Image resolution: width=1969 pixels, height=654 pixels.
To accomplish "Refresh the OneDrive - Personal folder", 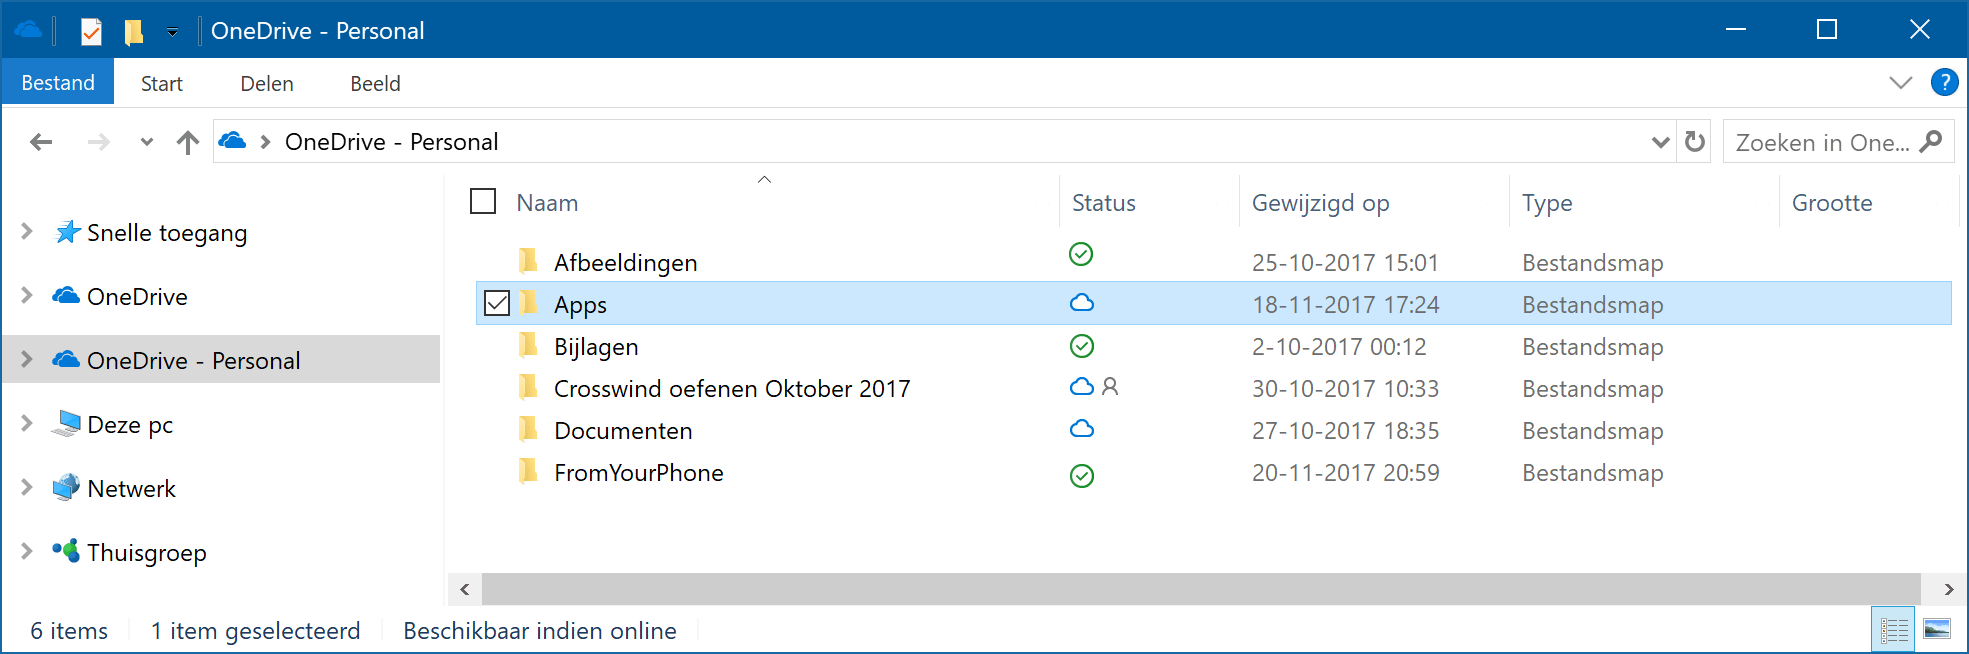I will (1694, 142).
